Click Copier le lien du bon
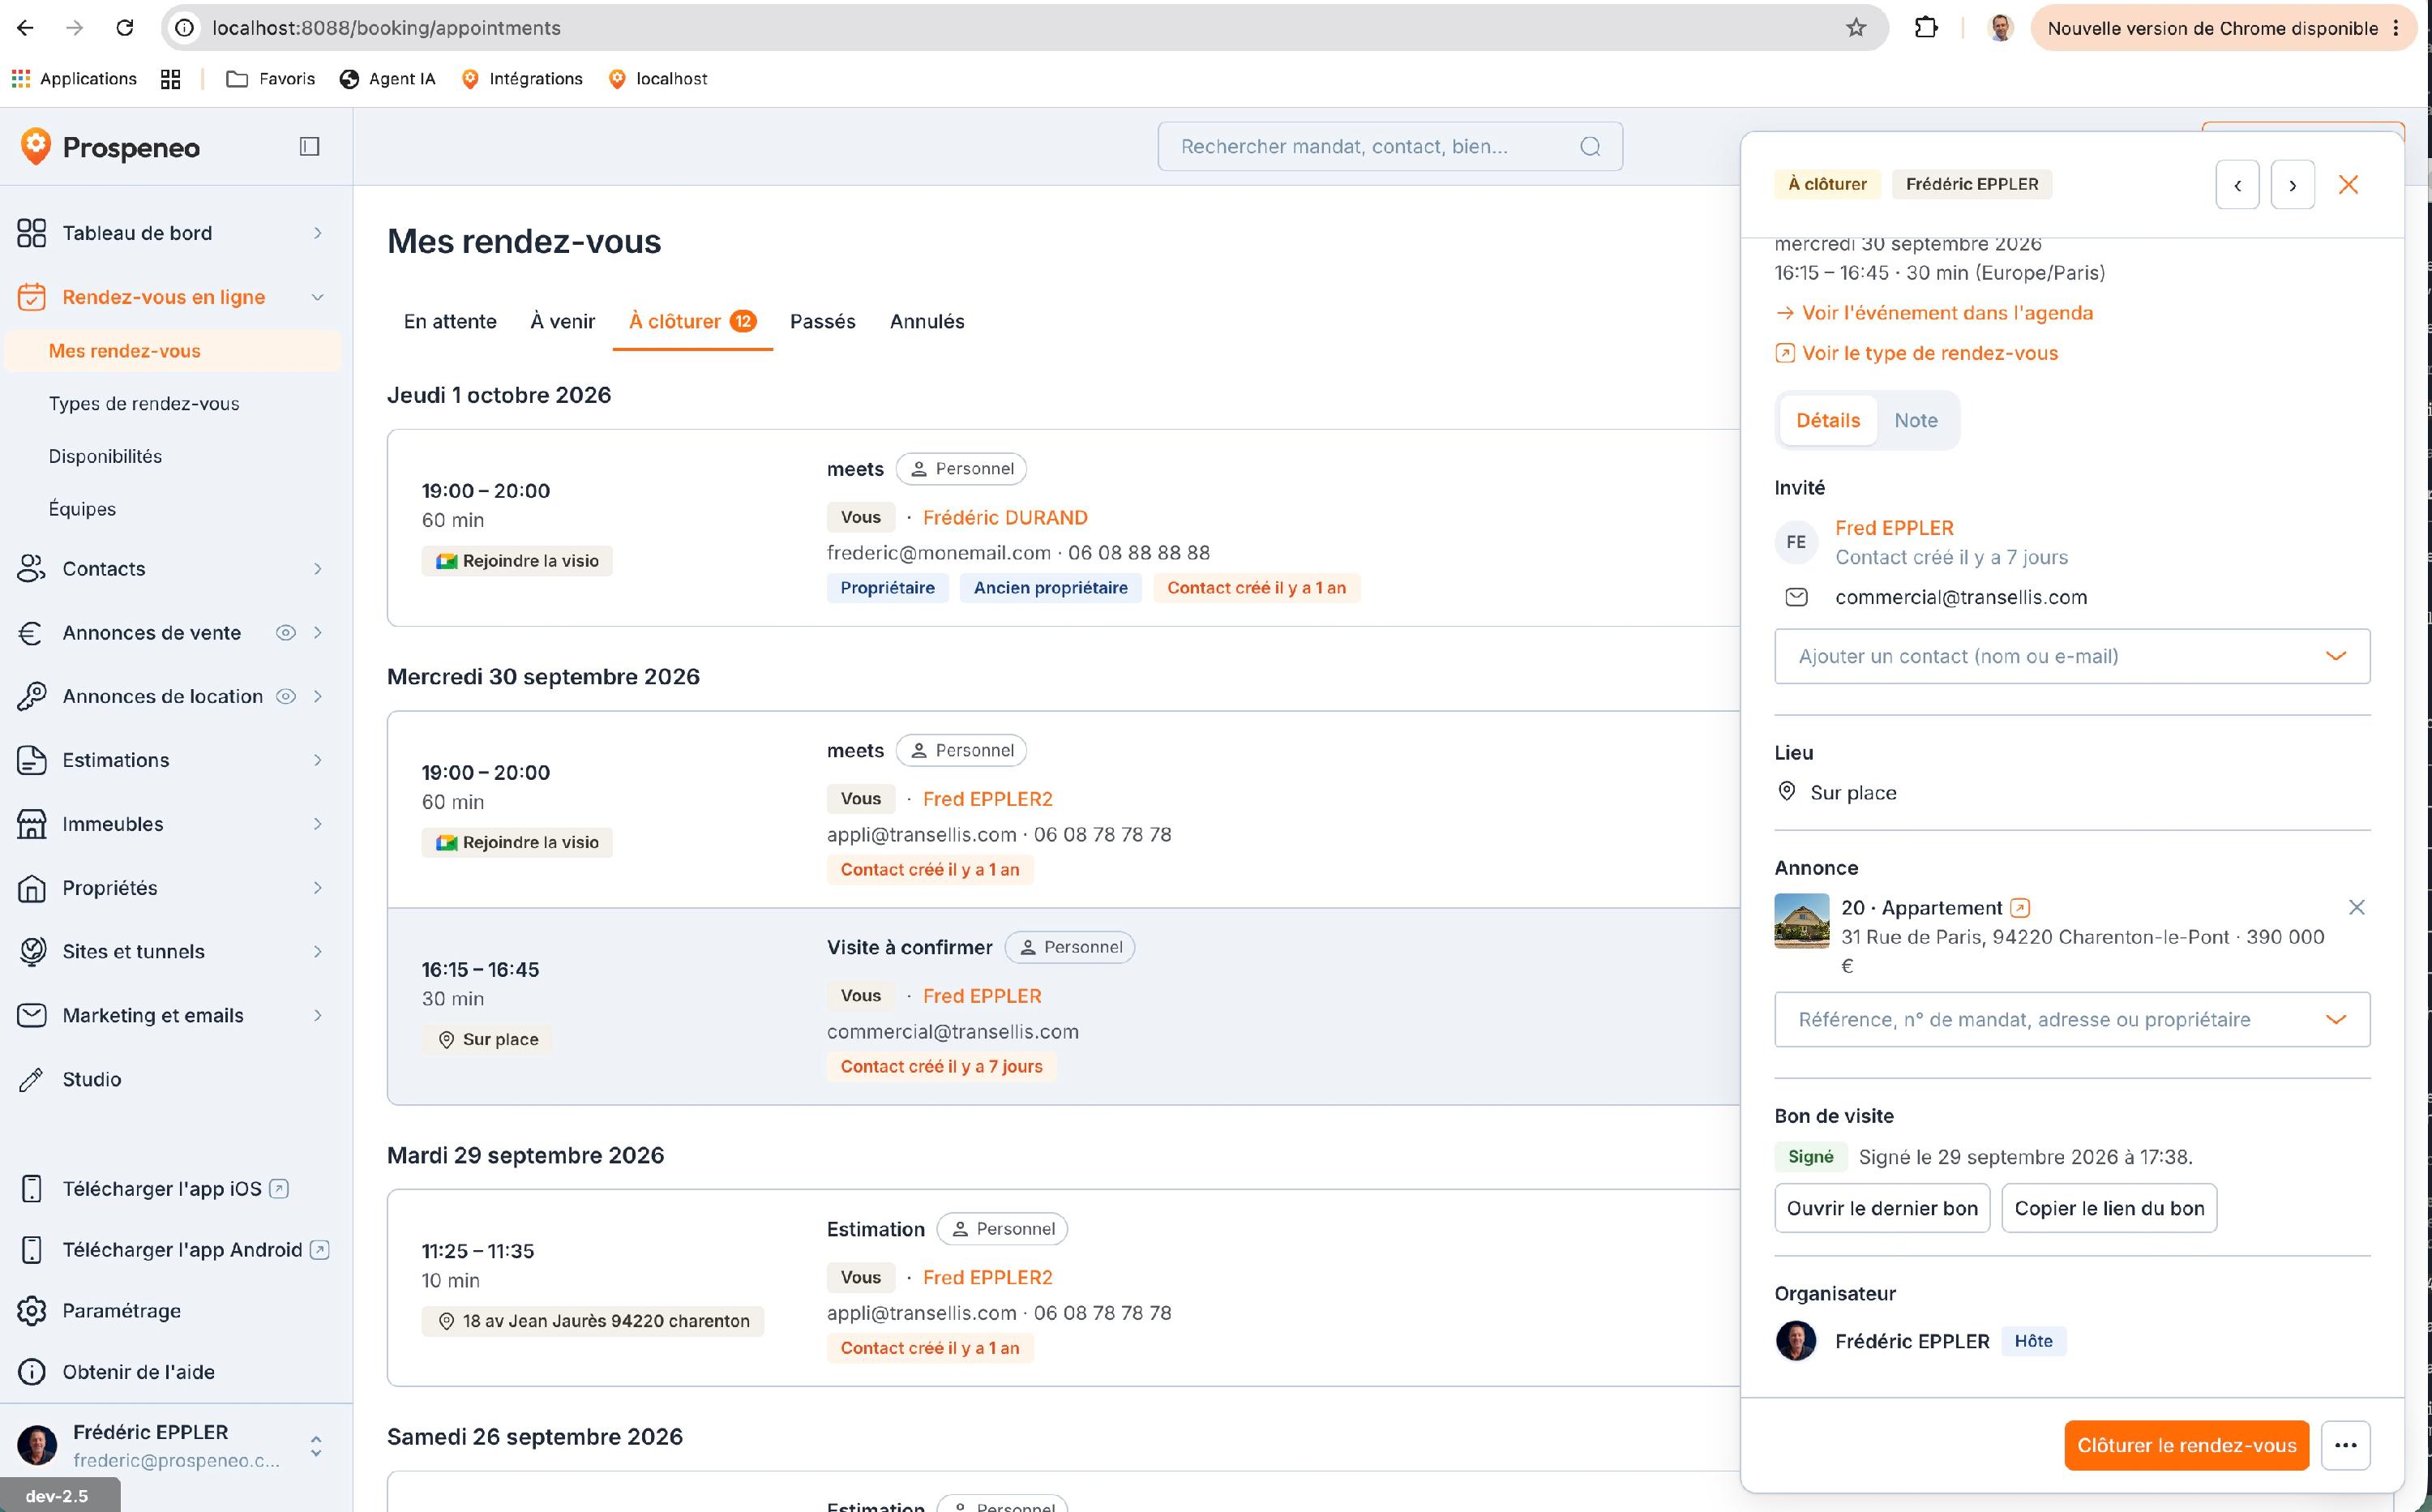2432x1512 pixels. pyautogui.click(x=2109, y=1208)
